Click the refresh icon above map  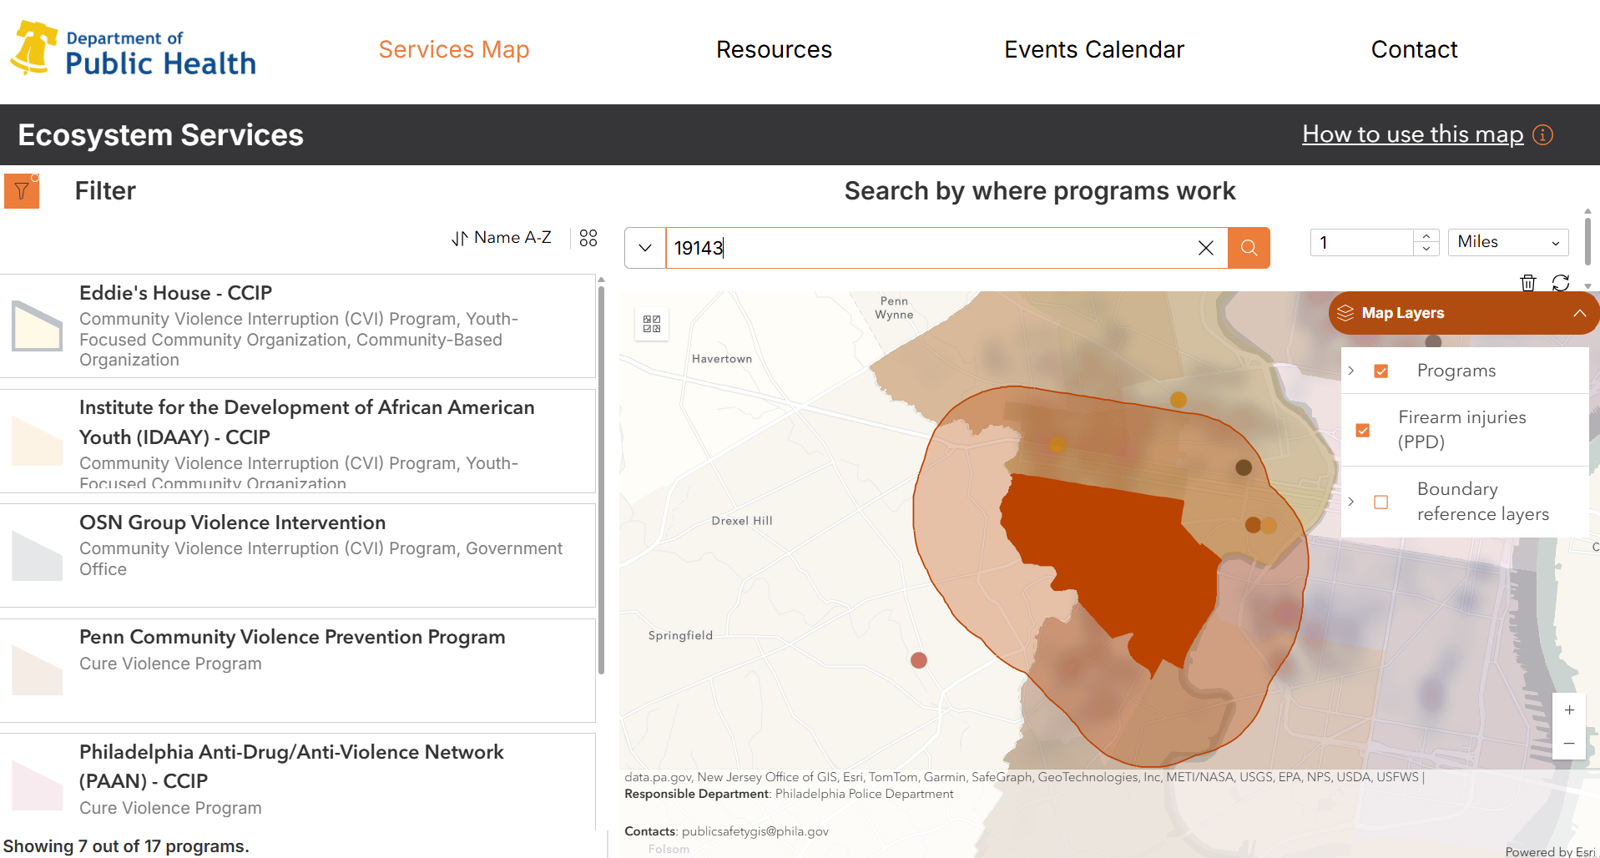coord(1560,283)
